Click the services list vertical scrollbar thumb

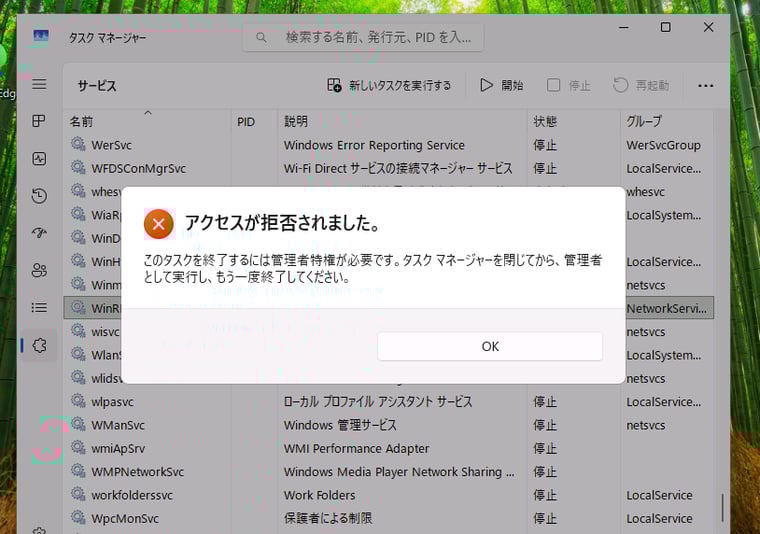click(x=722, y=508)
